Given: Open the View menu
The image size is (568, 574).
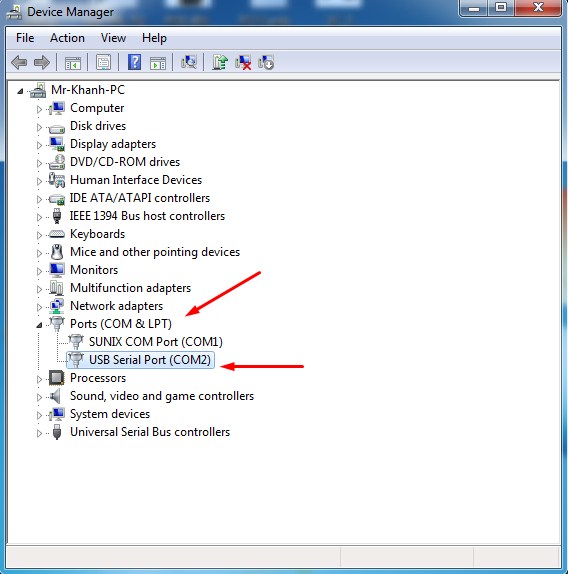Looking at the screenshot, I should tap(113, 38).
